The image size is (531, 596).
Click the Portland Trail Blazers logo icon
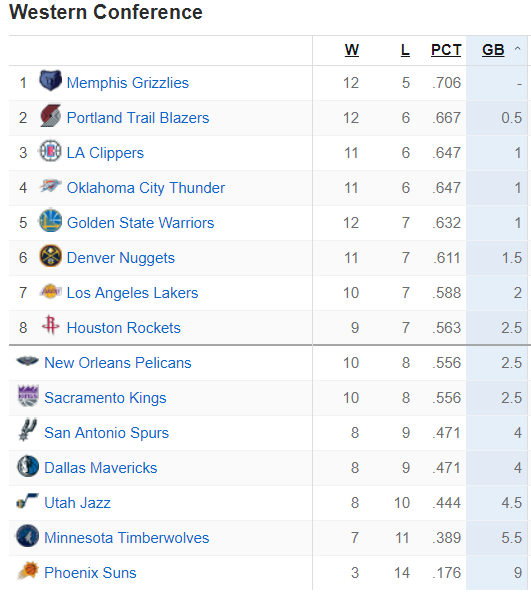[50, 116]
